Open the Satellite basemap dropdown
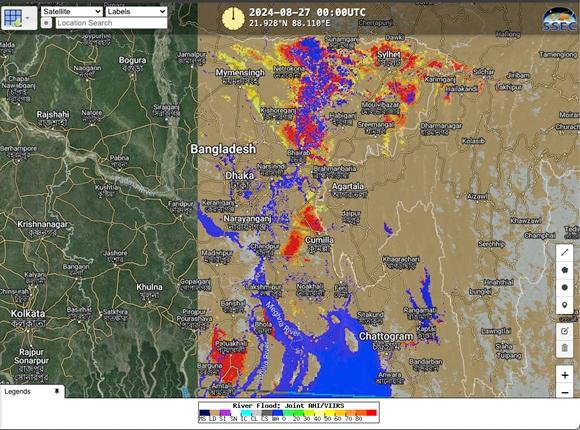The image size is (580, 430). pyautogui.click(x=72, y=11)
